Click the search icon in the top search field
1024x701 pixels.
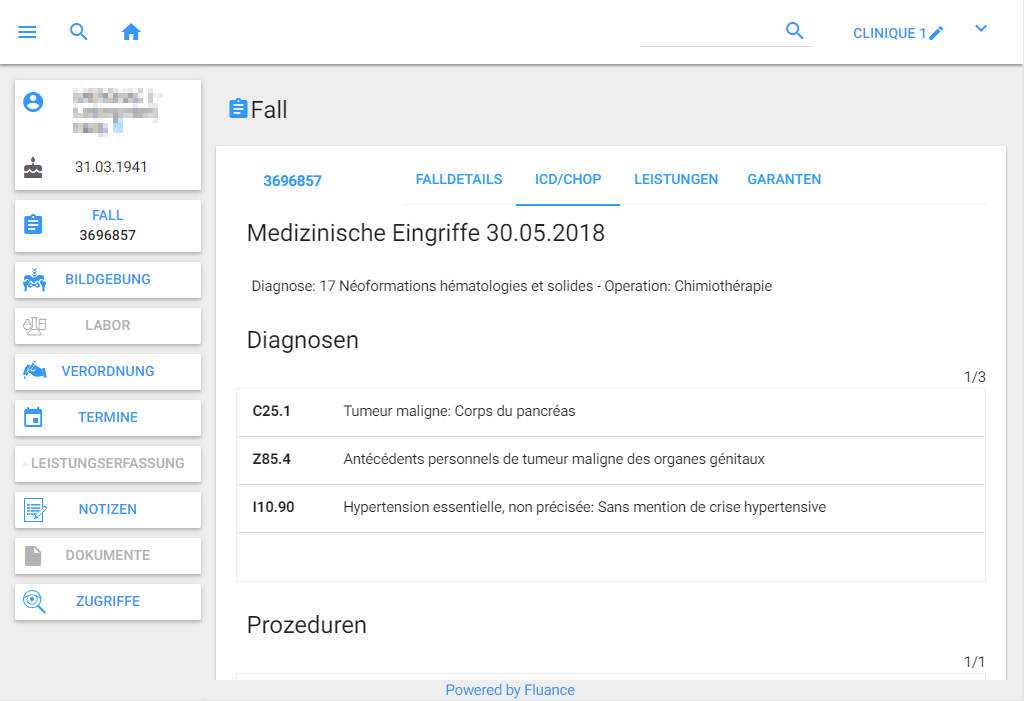pyautogui.click(x=795, y=31)
